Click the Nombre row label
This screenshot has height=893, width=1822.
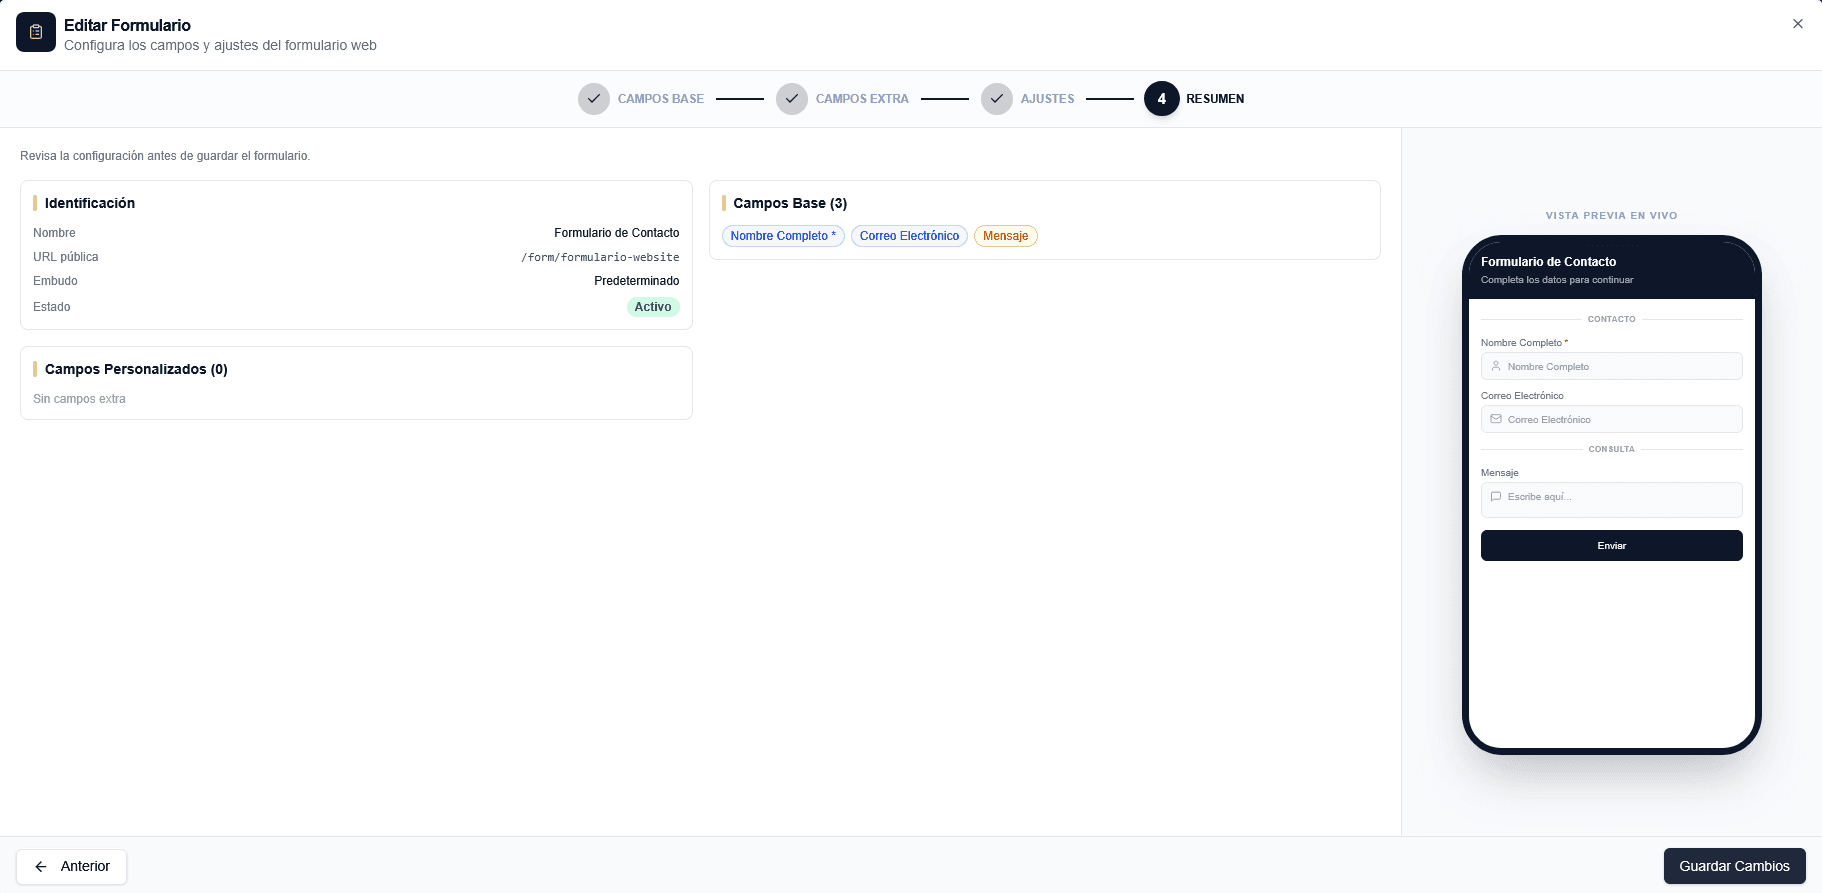click(54, 233)
